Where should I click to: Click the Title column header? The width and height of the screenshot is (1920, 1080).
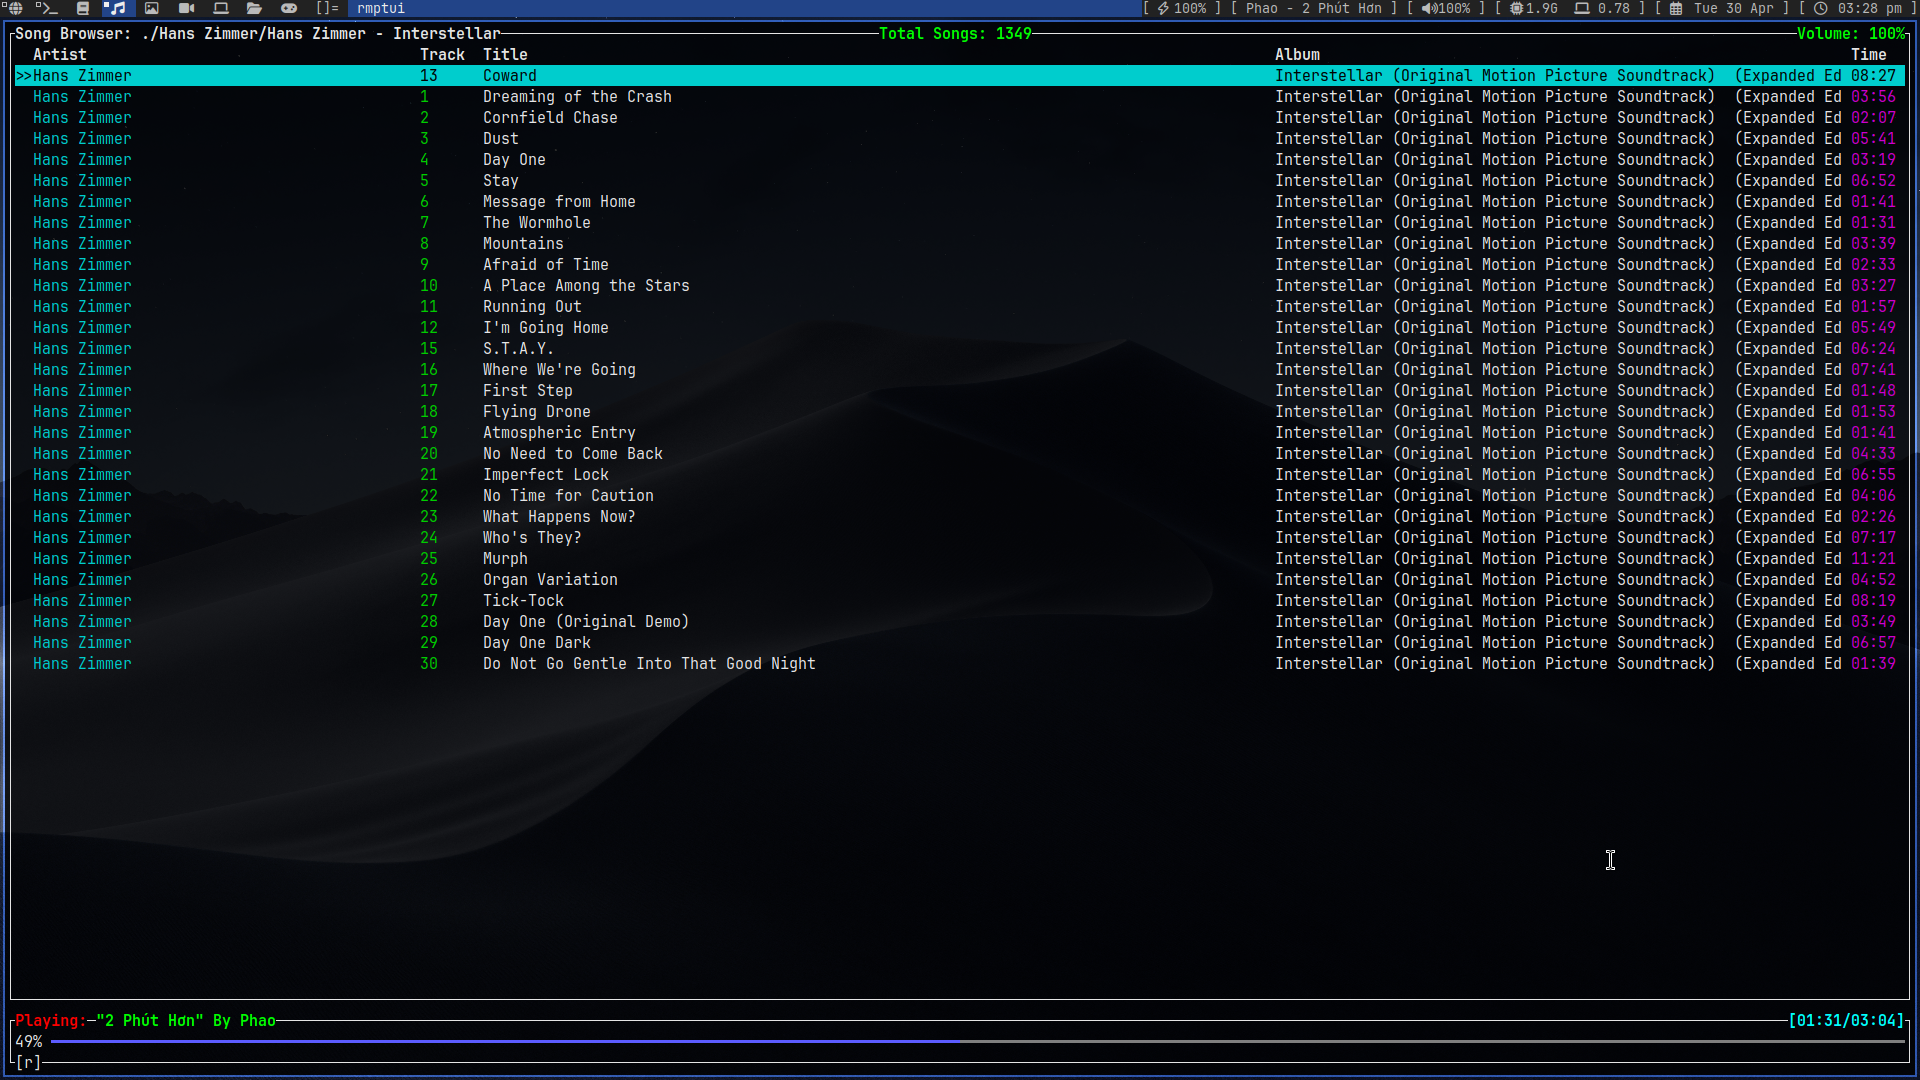coord(505,55)
